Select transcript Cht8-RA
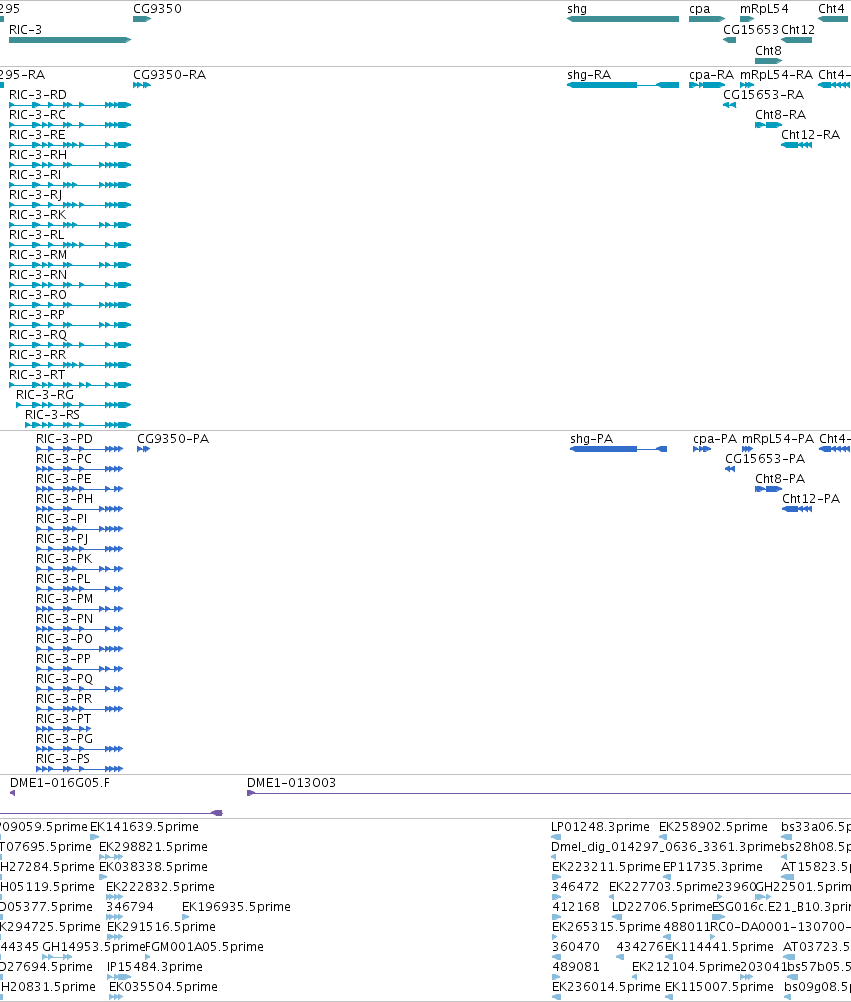This screenshot has height=1002, width=851. click(x=768, y=125)
